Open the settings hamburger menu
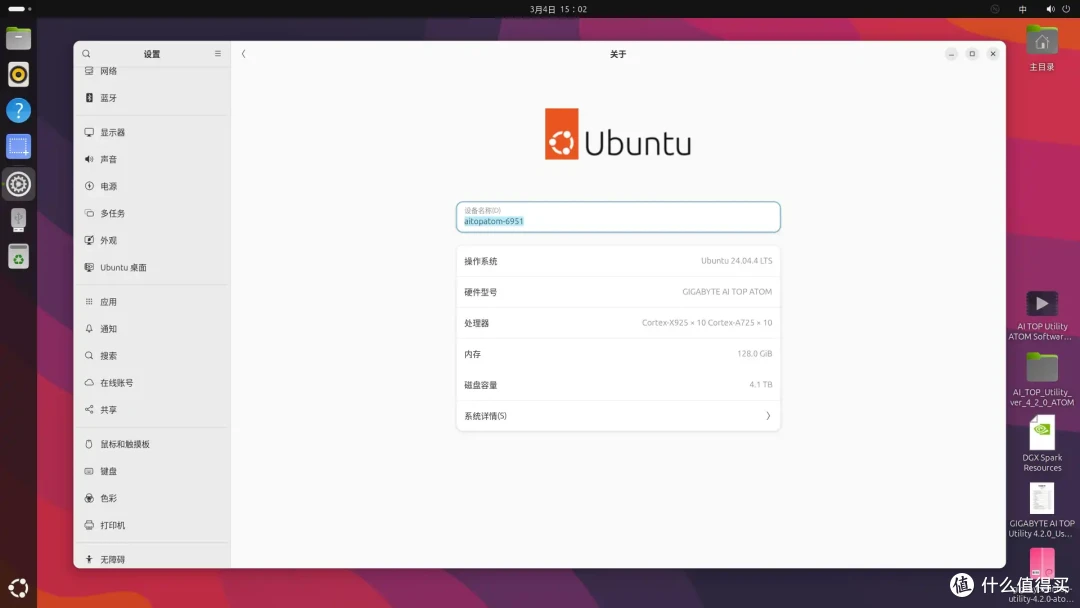 (218, 54)
